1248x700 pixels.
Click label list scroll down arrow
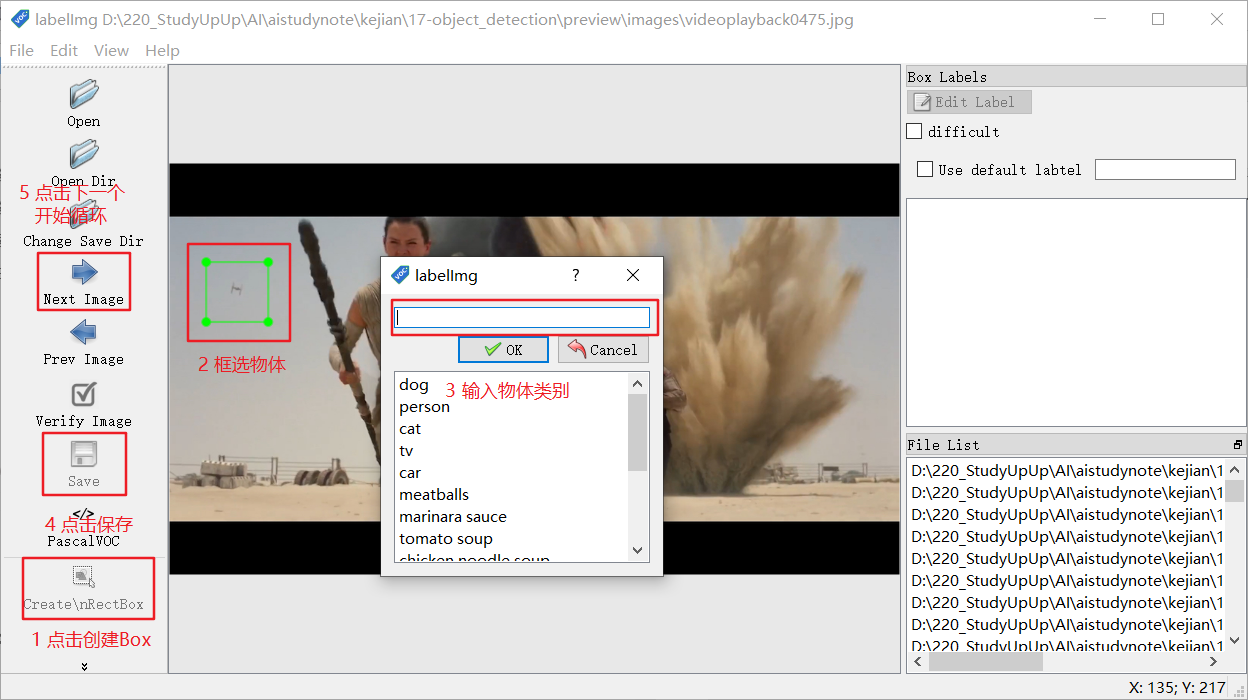tap(638, 551)
